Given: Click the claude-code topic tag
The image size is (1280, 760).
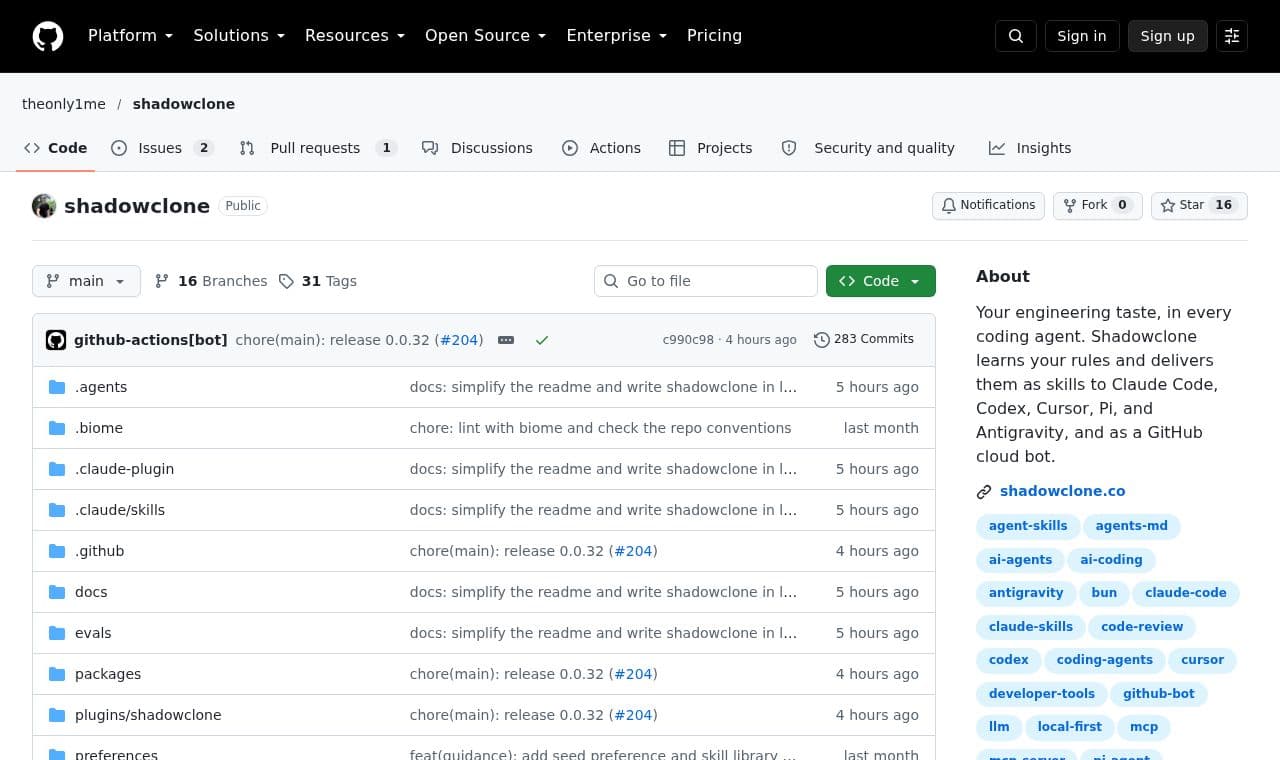Looking at the screenshot, I should (x=1186, y=593).
